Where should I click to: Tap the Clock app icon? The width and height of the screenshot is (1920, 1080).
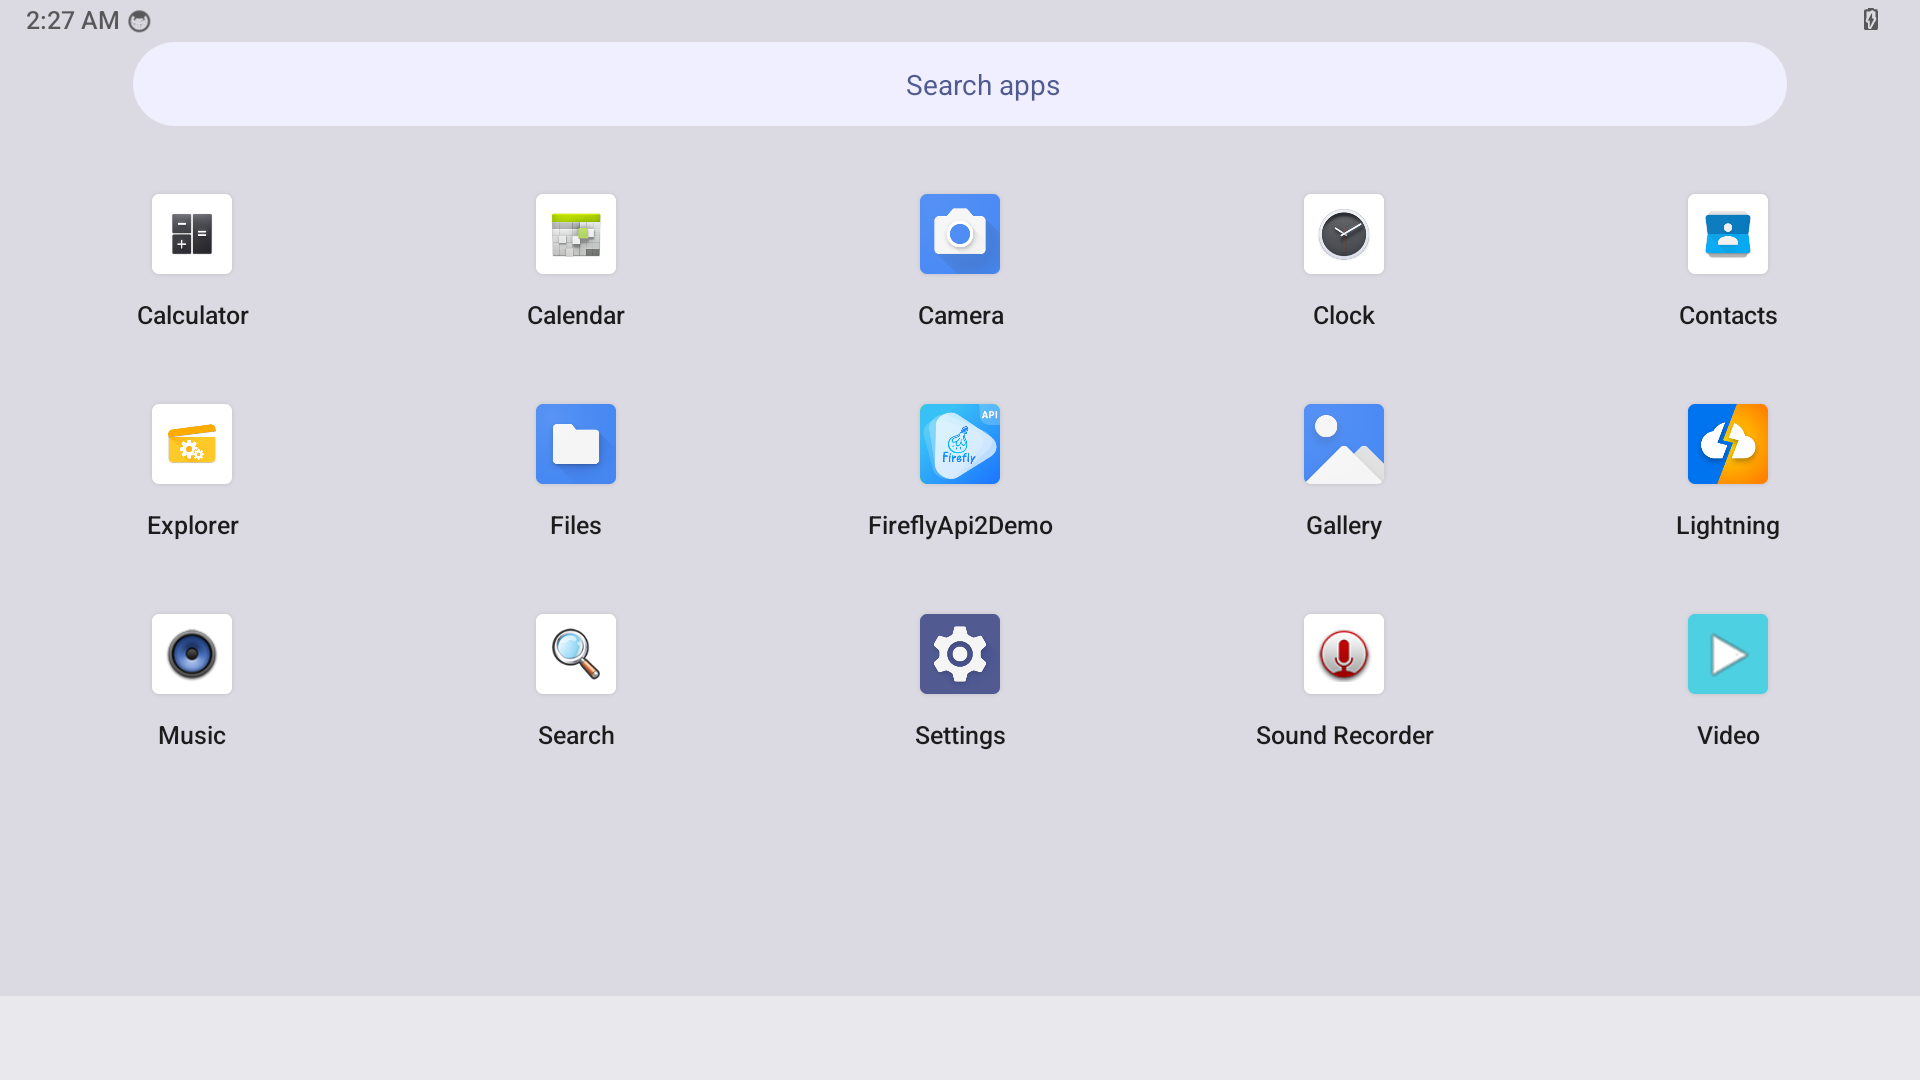[1344, 234]
